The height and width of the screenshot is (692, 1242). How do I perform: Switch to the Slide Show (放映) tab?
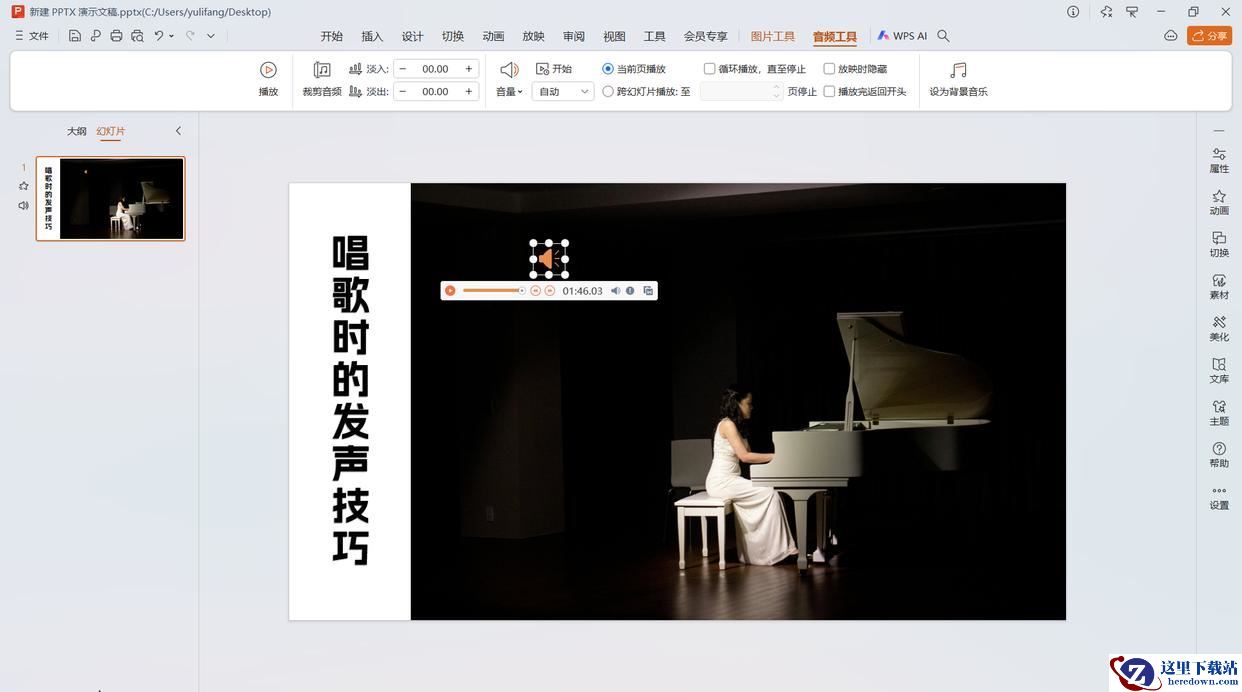(534, 36)
